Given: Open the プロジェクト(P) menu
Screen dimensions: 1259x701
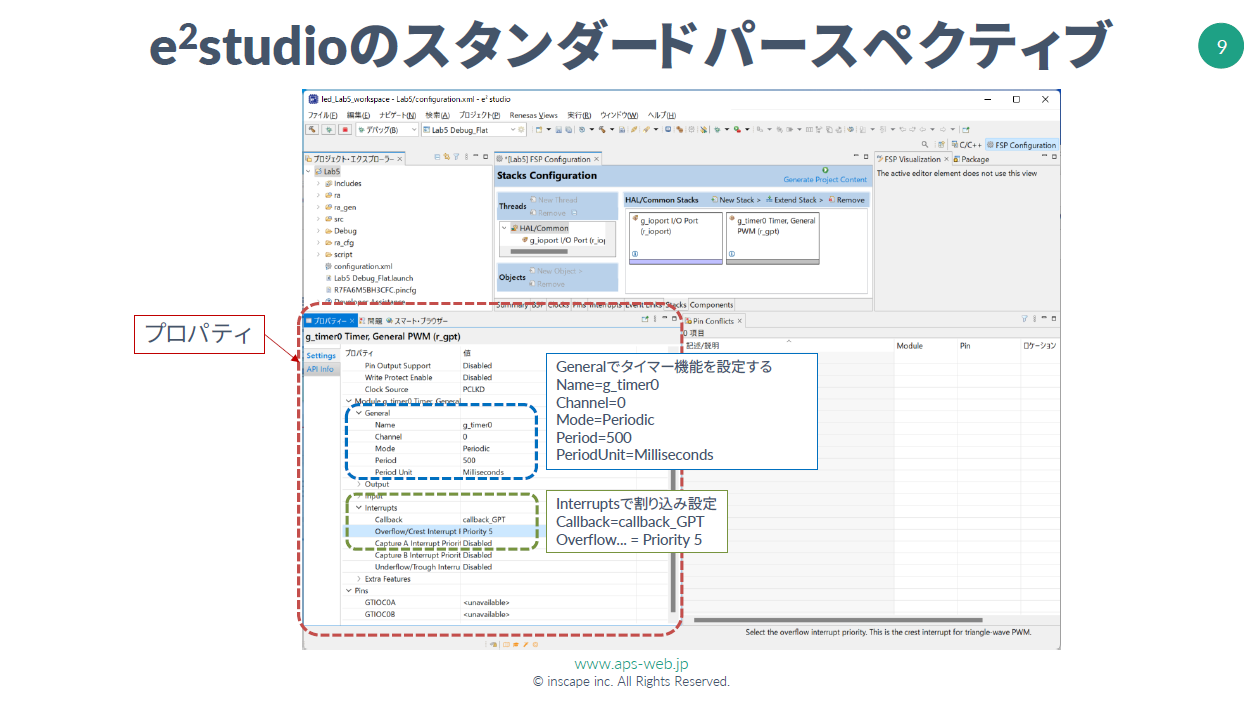Looking at the screenshot, I should [479, 115].
